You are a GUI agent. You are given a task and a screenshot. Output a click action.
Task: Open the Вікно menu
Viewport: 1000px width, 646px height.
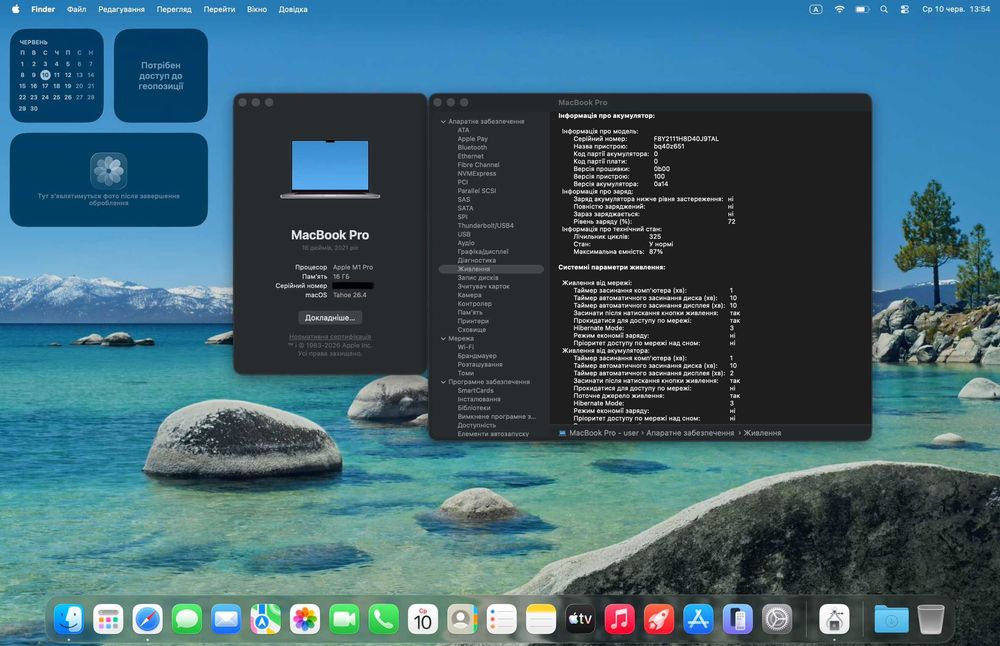[x=257, y=10]
